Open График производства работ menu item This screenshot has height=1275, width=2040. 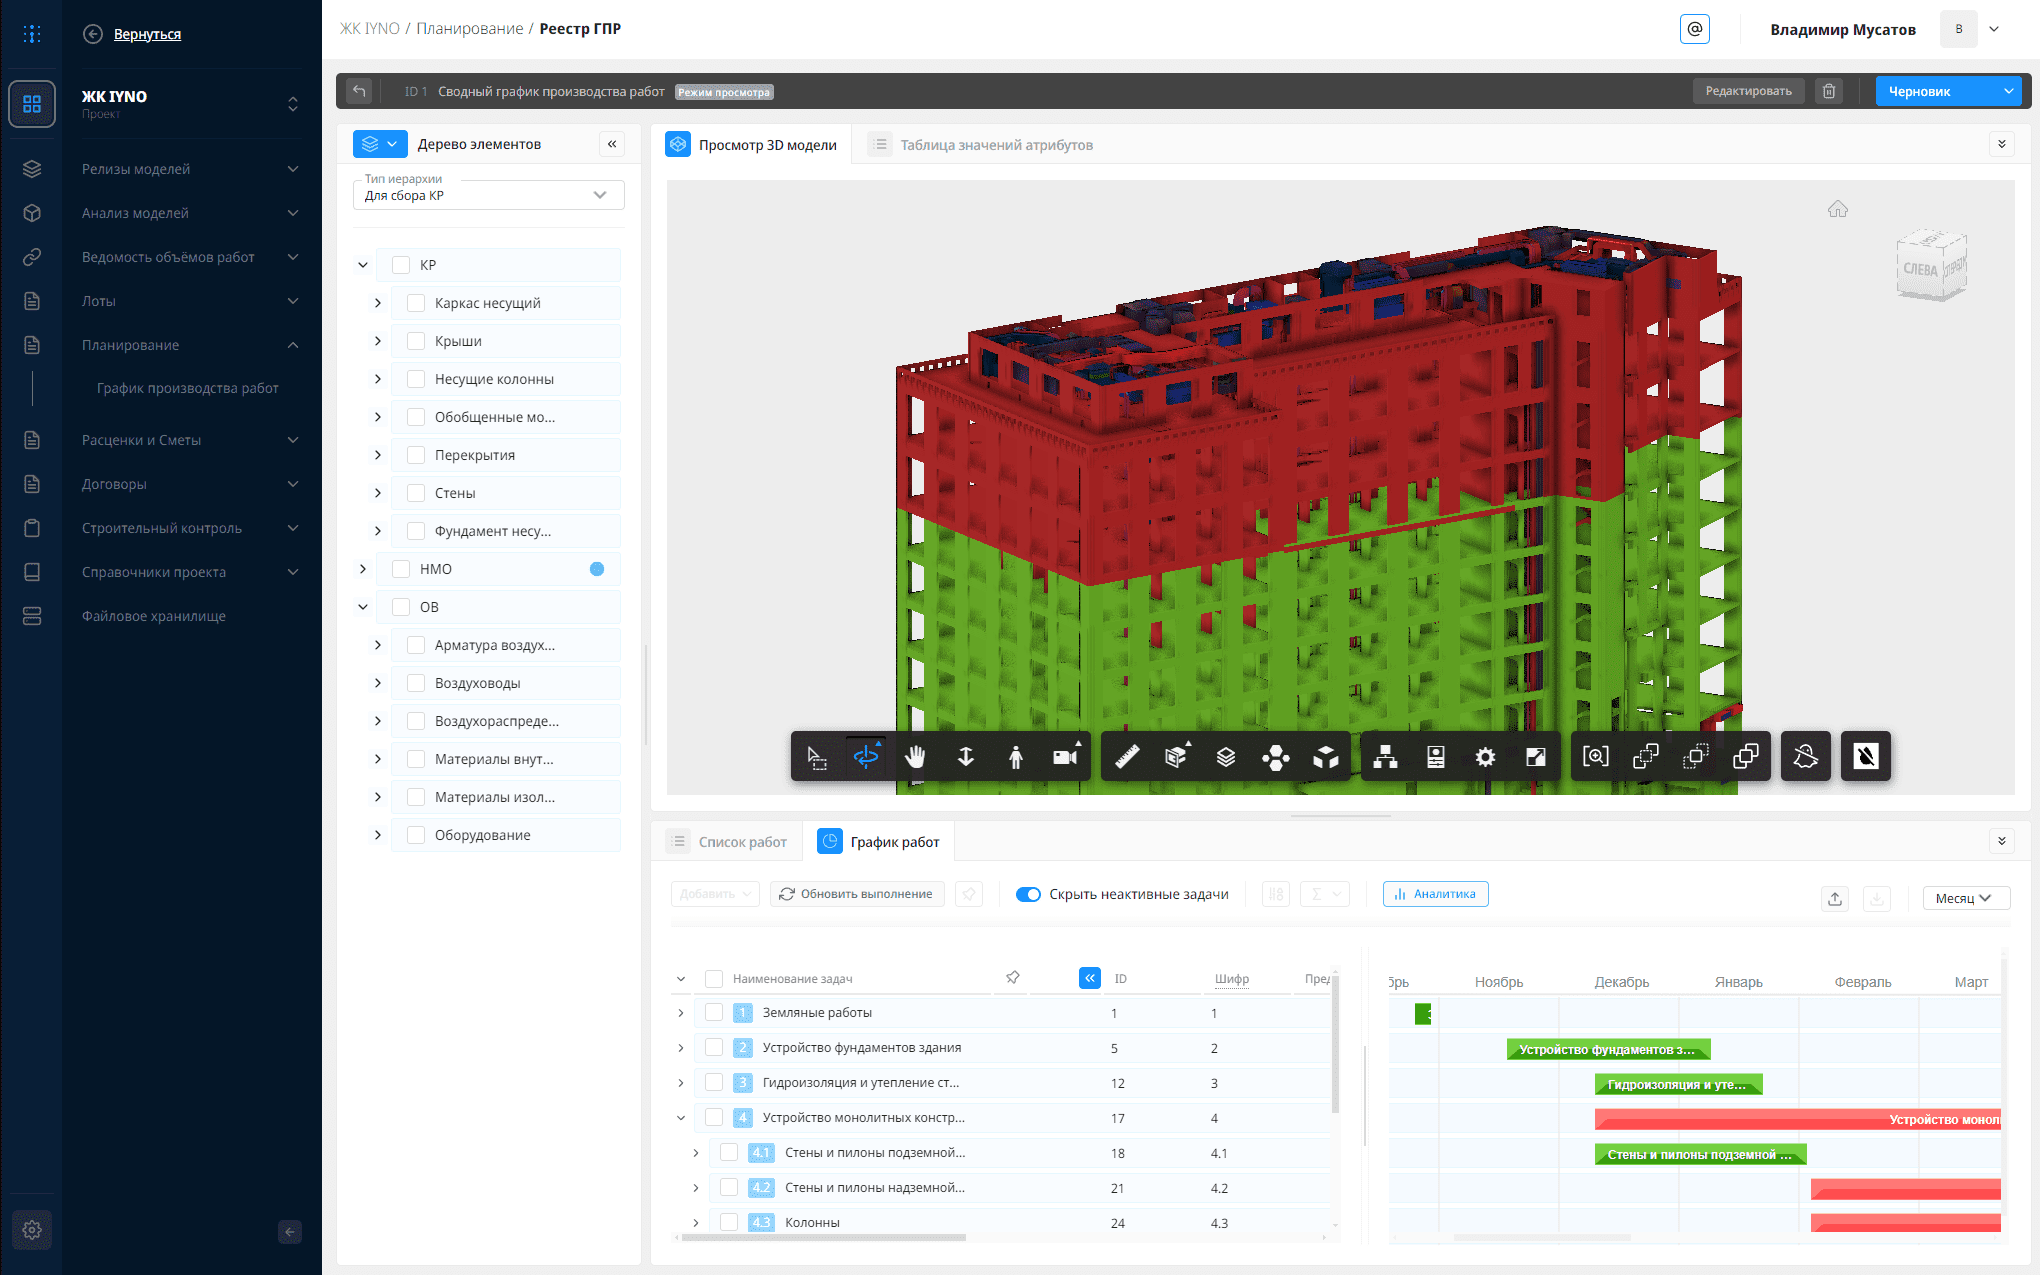click(x=188, y=388)
